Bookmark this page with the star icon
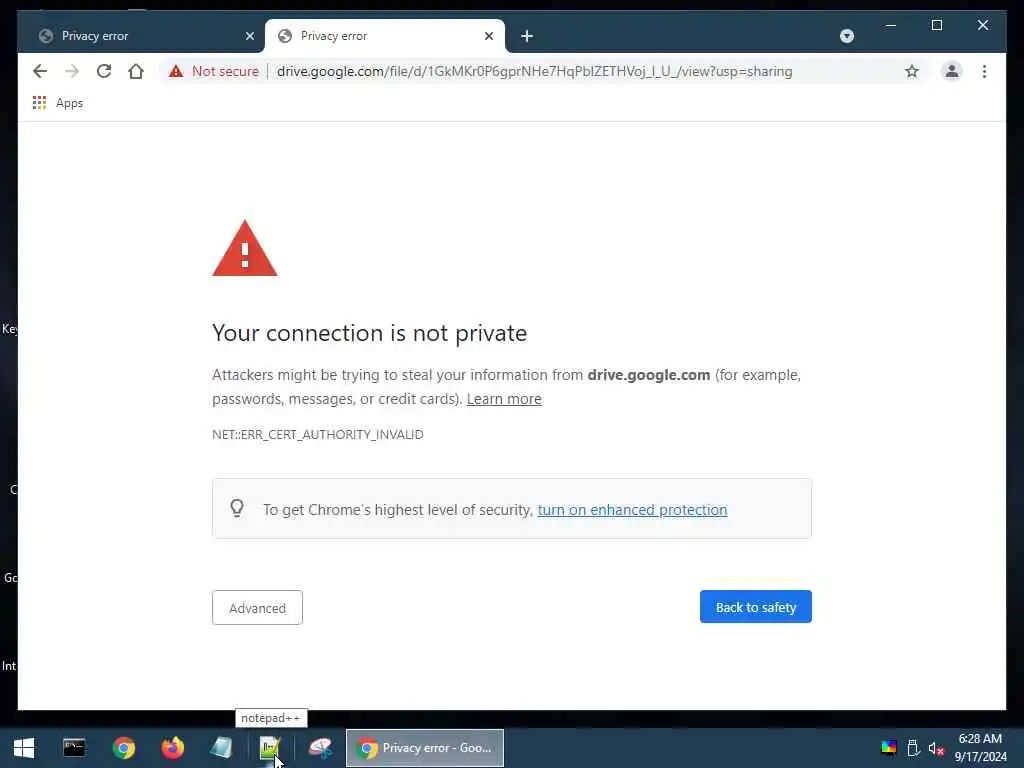 pyautogui.click(x=912, y=71)
